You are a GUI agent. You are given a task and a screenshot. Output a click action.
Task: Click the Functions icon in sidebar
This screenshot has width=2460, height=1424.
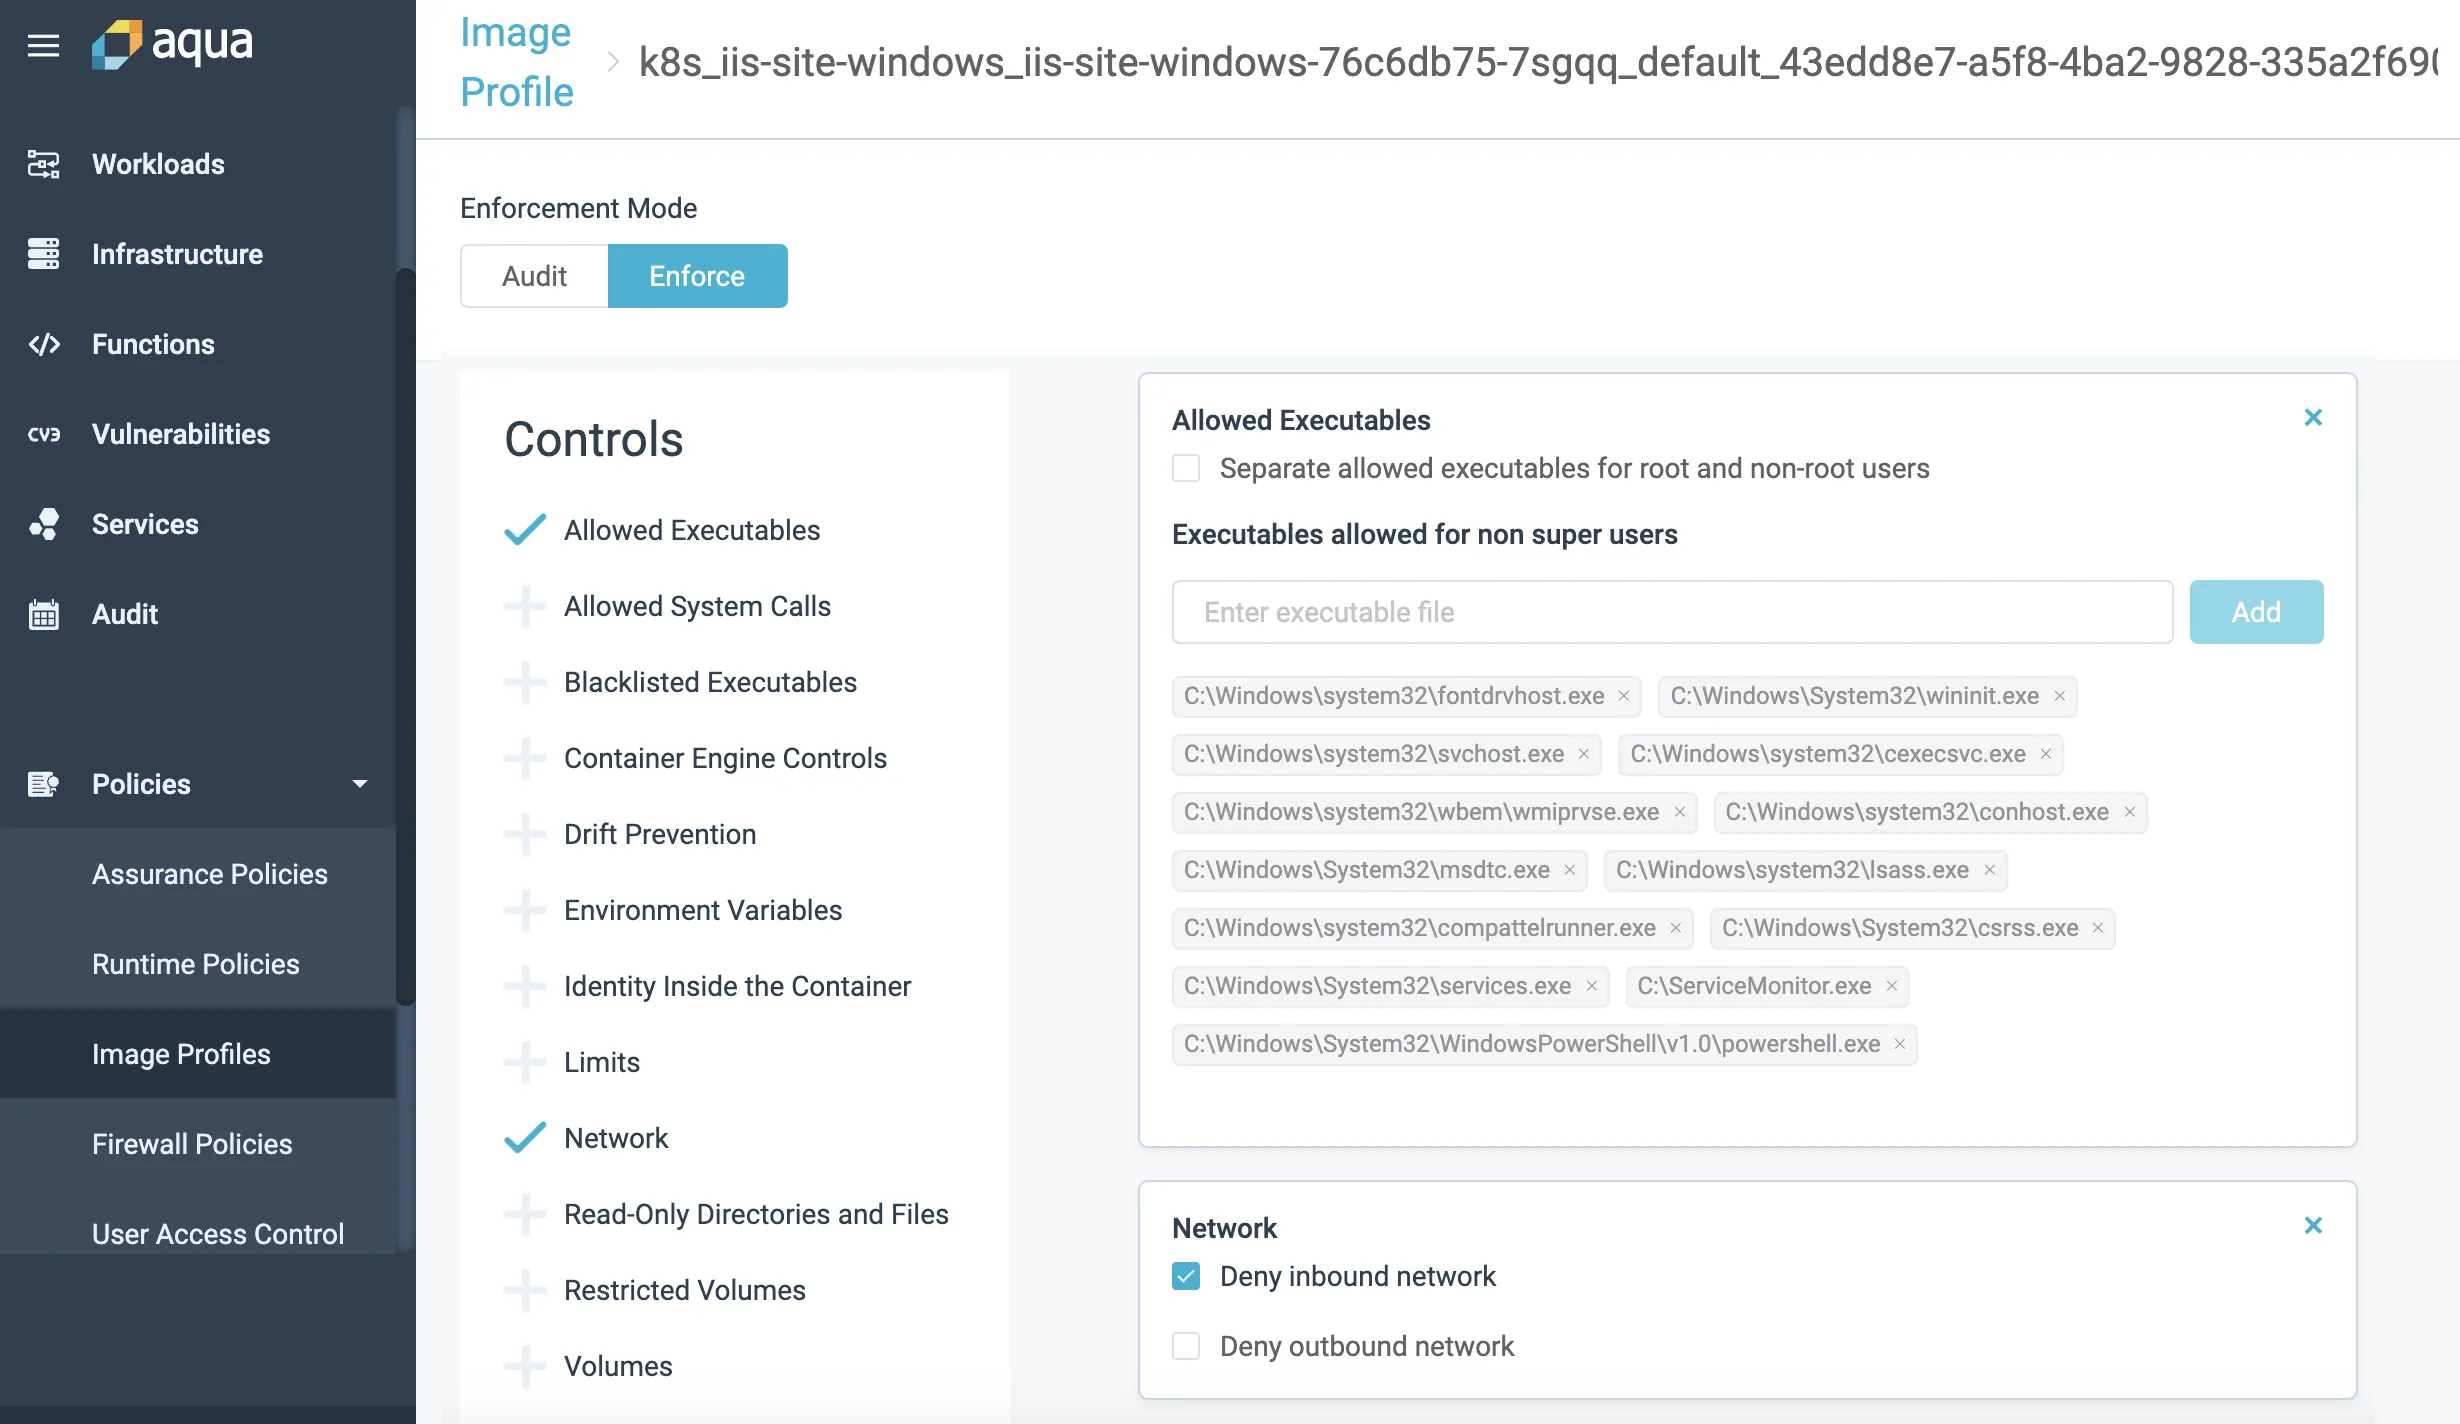(44, 342)
